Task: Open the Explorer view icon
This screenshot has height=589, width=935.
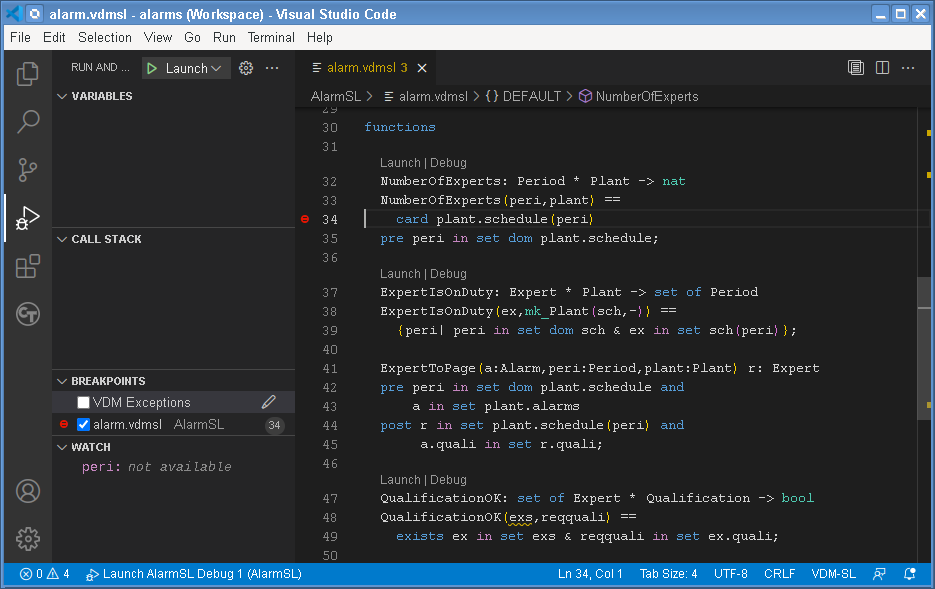Action: point(27,72)
